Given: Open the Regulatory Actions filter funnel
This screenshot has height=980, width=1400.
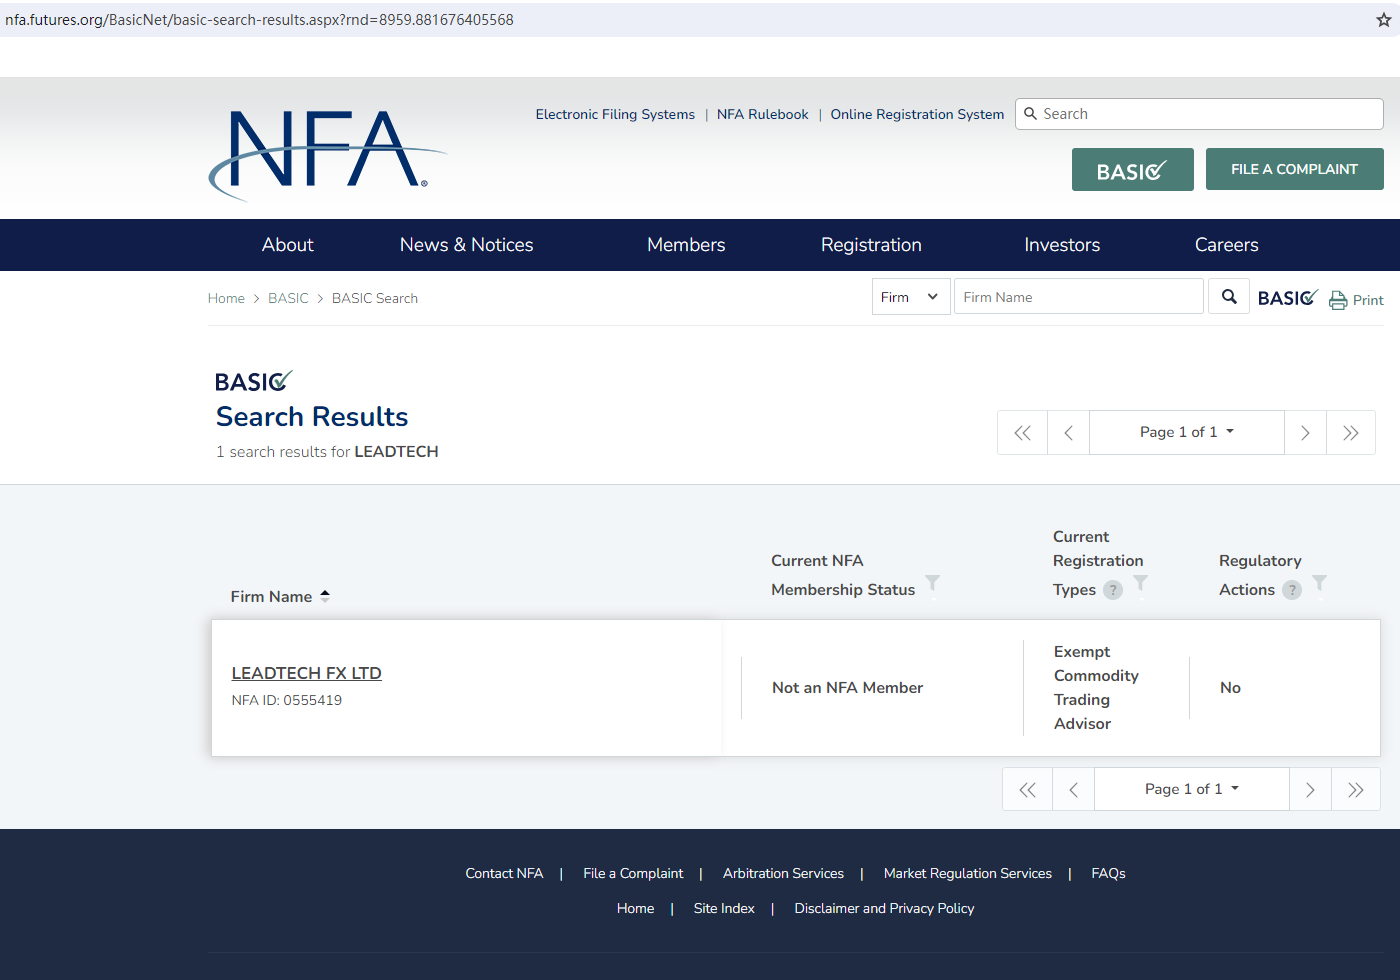Looking at the screenshot, I should pos(1319,583).
